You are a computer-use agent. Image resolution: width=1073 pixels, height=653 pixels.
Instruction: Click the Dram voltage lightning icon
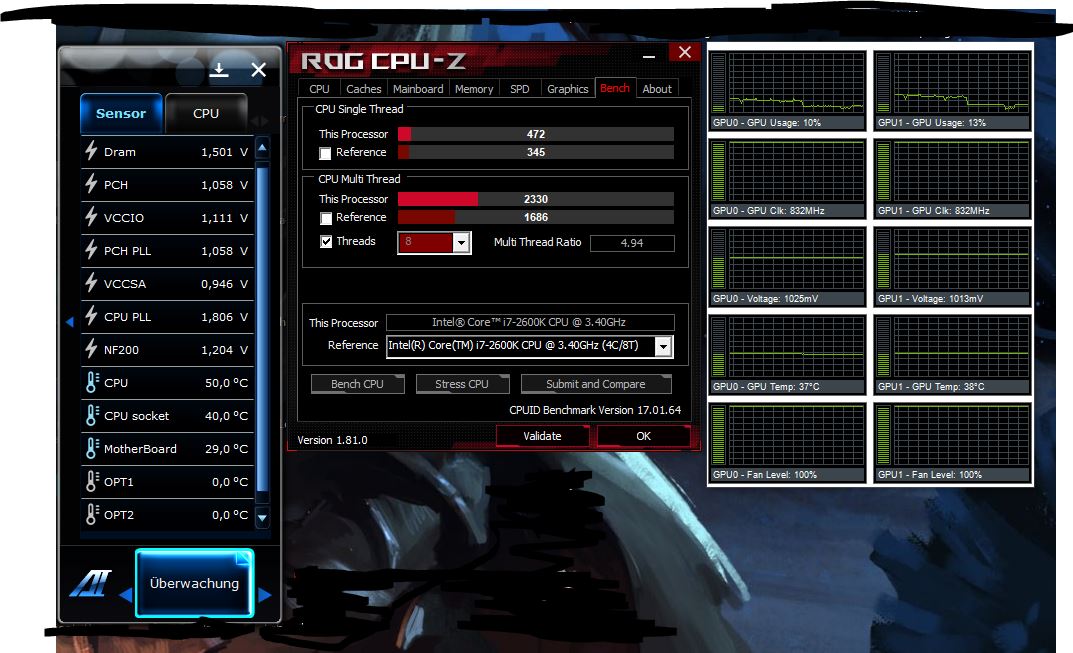91,150
